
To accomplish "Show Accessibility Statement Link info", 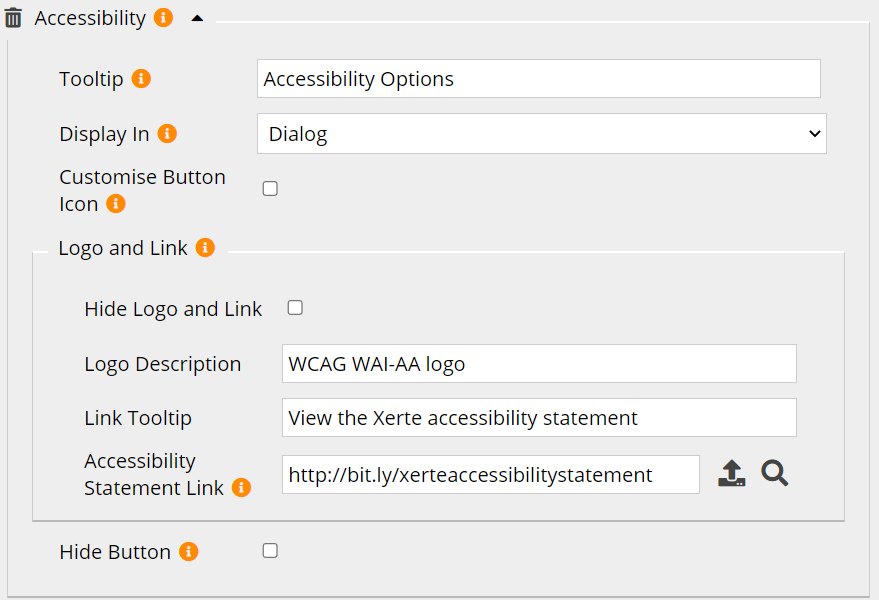I will coord(241,488).
